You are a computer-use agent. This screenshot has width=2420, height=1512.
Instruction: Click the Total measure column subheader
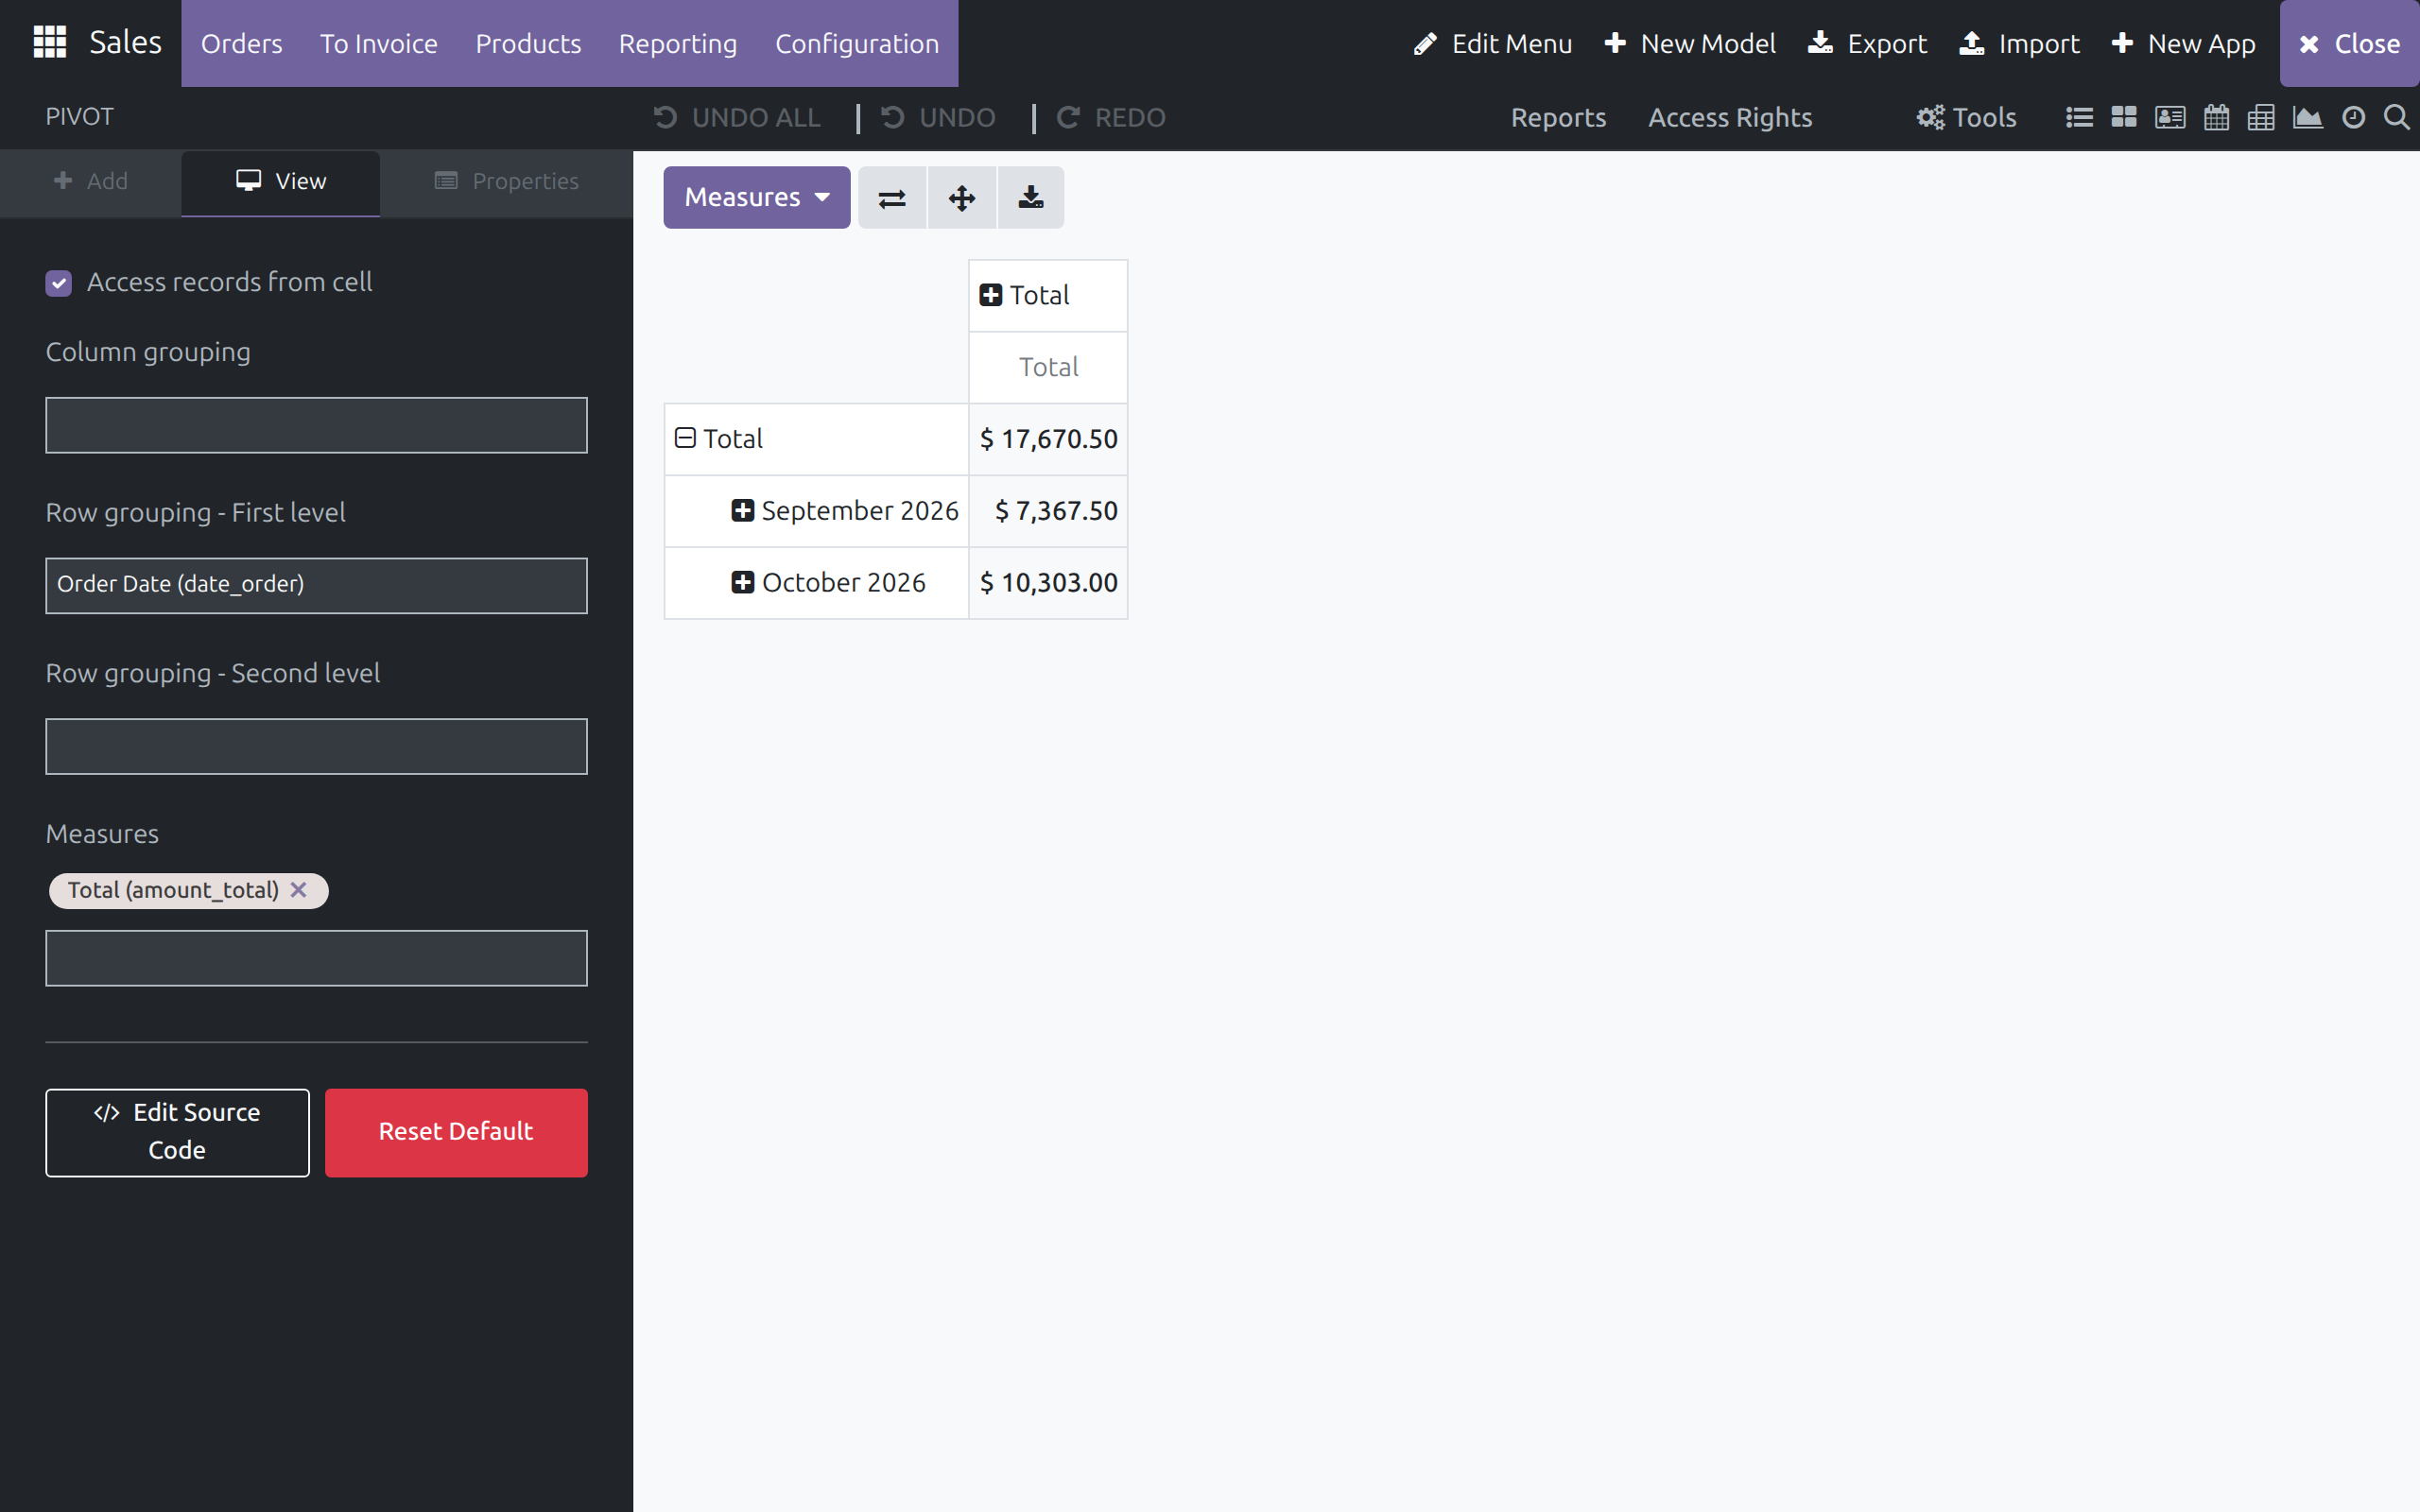[1048, 367]
